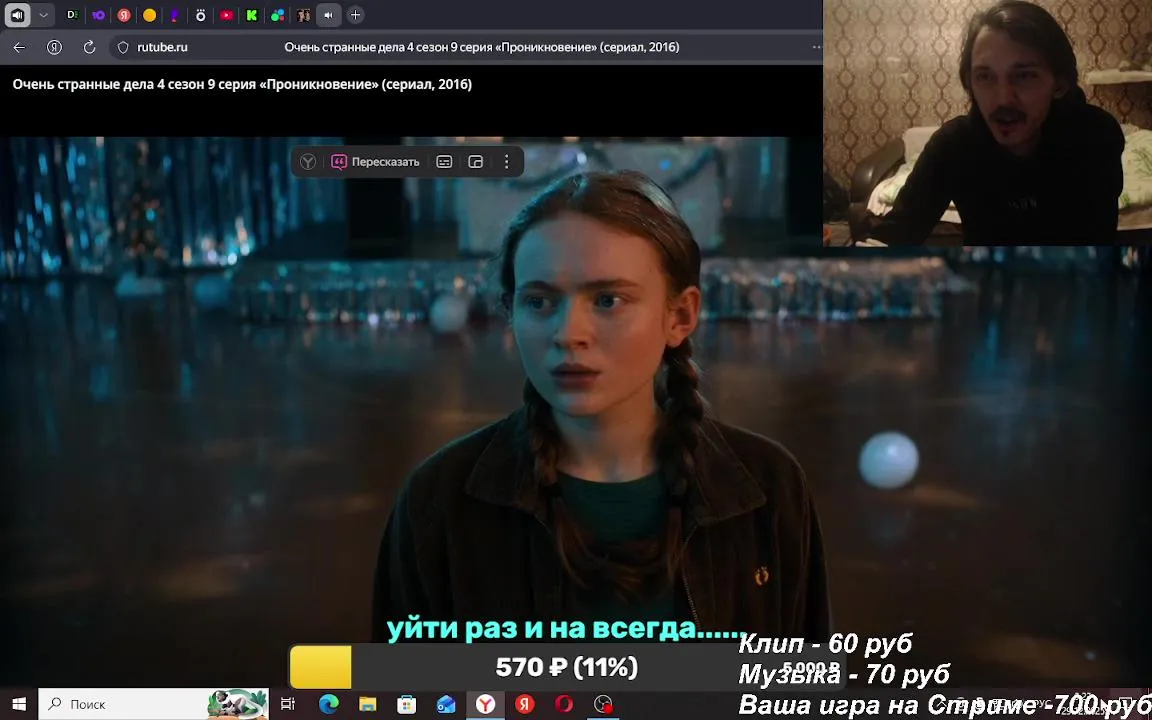The height and width of the screenshot is (720, 1152).
Task: View site protection shield info
Action: click(123, 47)
